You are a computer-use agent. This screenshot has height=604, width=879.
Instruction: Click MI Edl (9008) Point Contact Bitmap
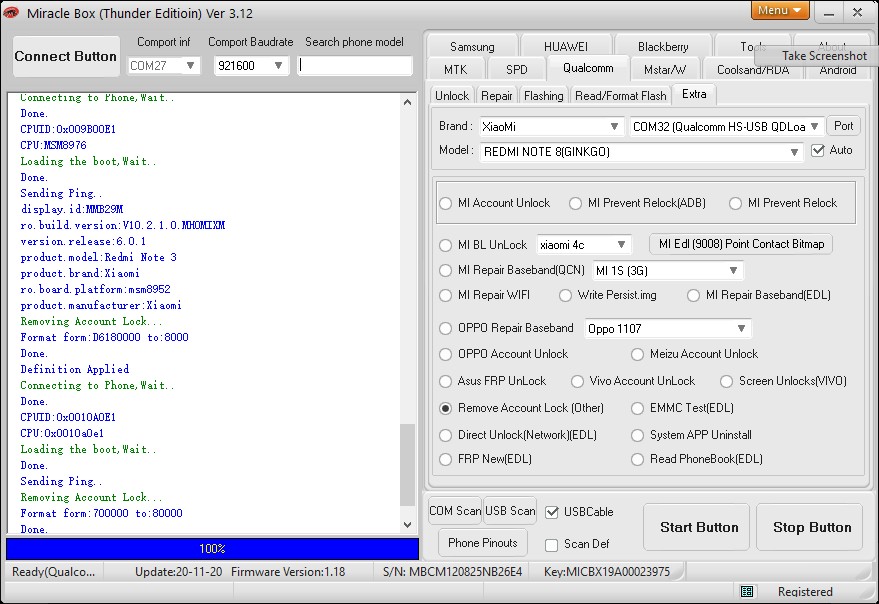[x=741, y=244]
